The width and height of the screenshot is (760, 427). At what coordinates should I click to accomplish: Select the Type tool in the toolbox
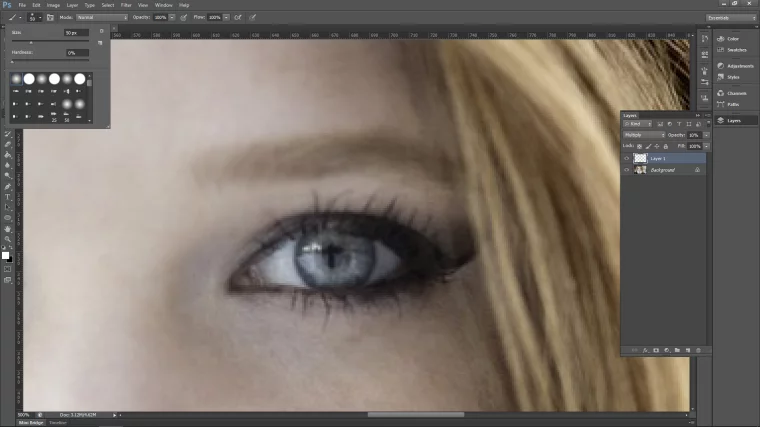point(7,197)
